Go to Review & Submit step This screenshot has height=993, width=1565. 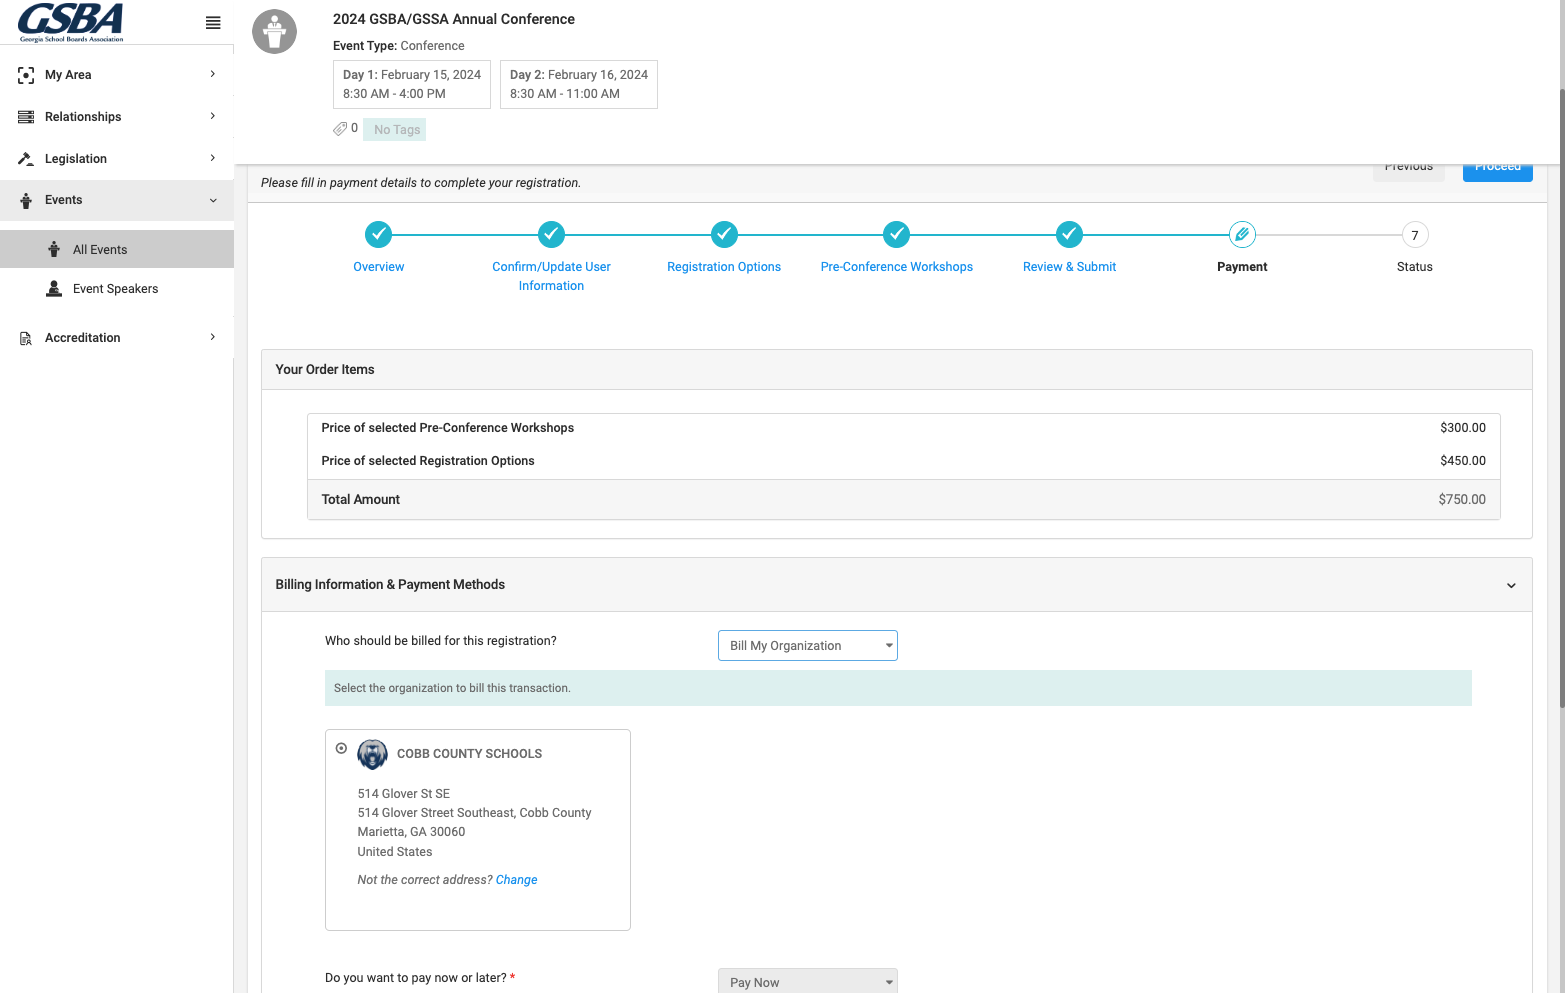click(x=1069, y=267)
